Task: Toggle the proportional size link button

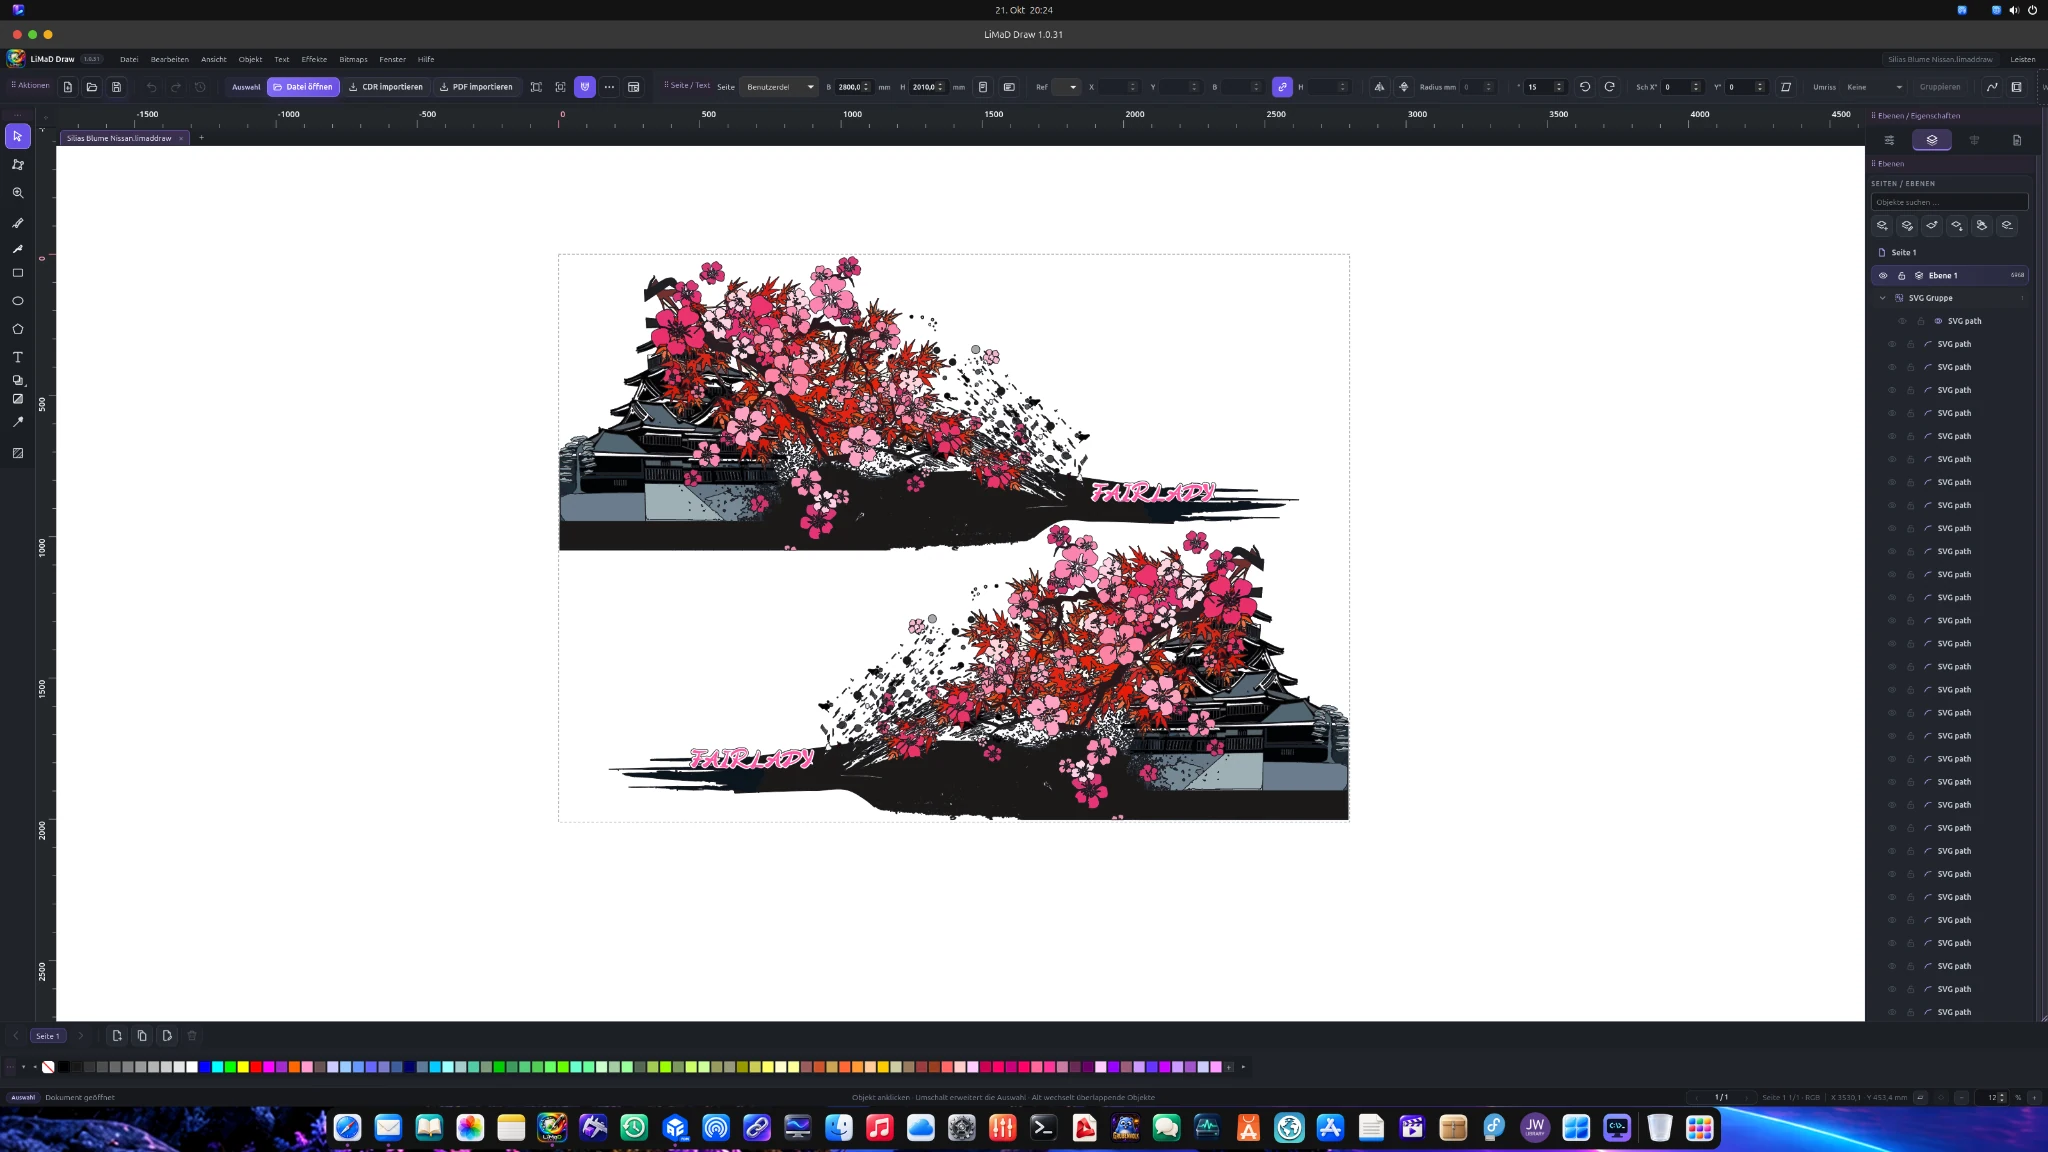Action: click(x=1282, y=87)
